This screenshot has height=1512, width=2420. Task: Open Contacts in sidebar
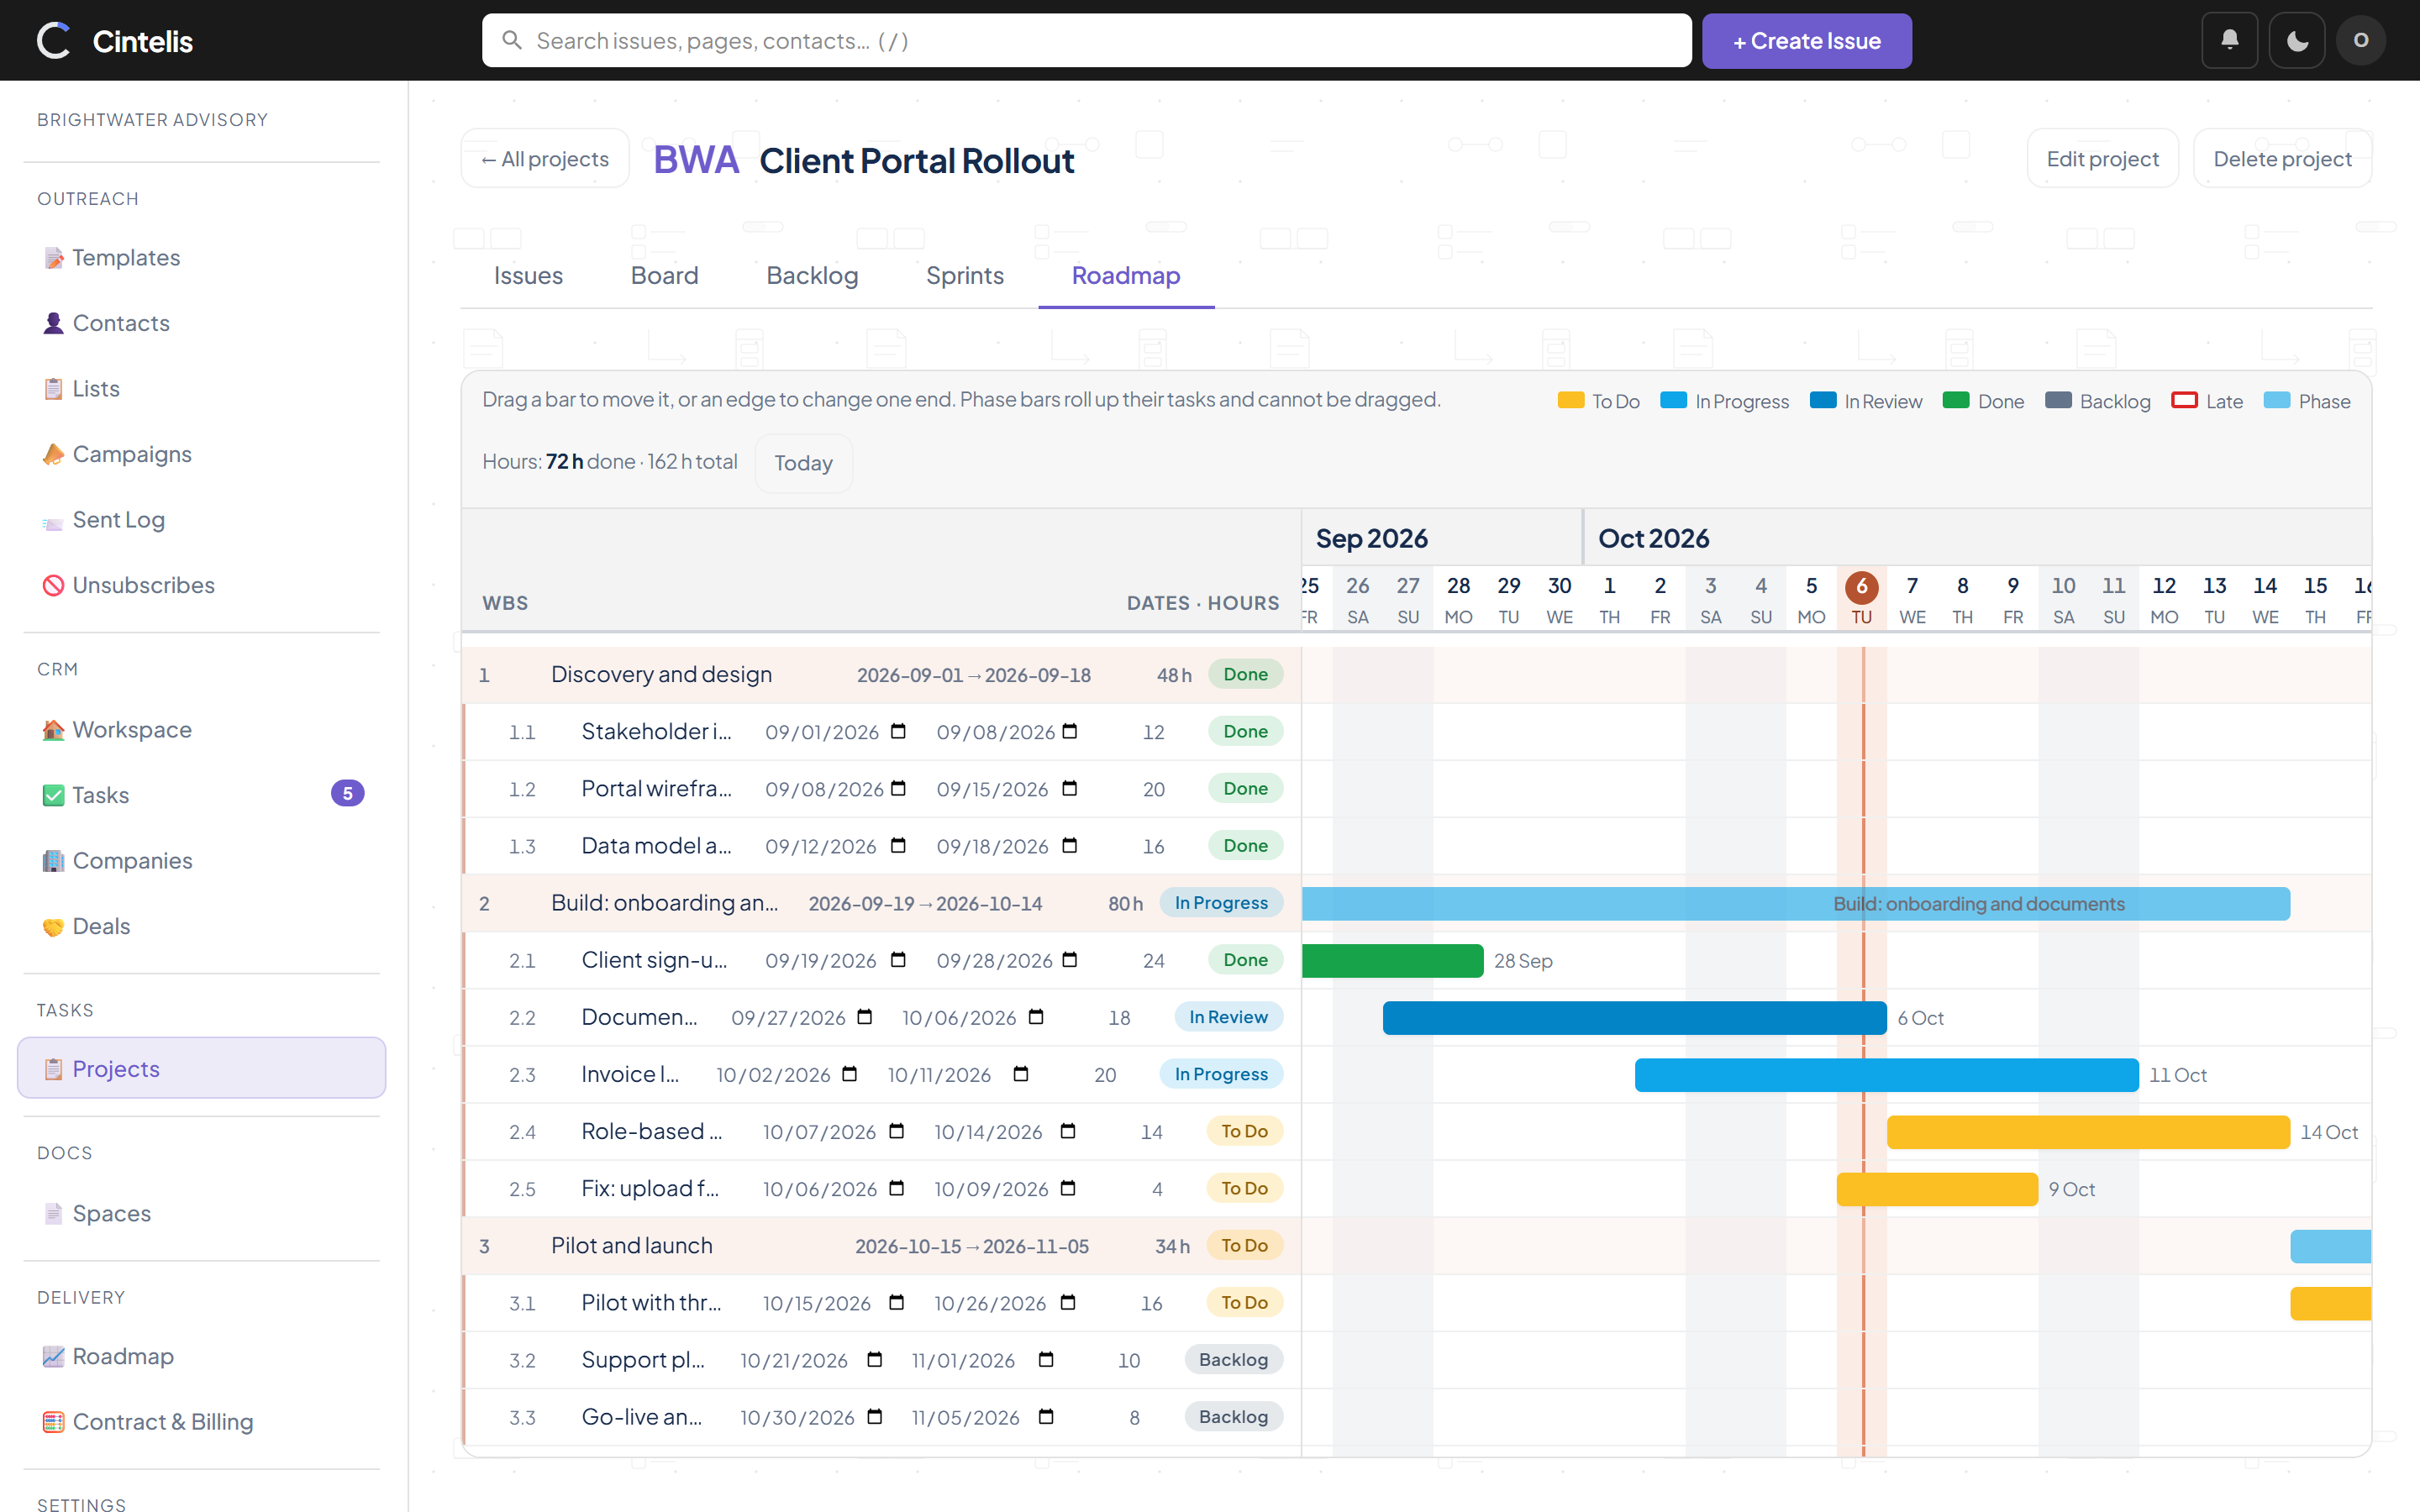pyautogui.click(x=202, y=323)
